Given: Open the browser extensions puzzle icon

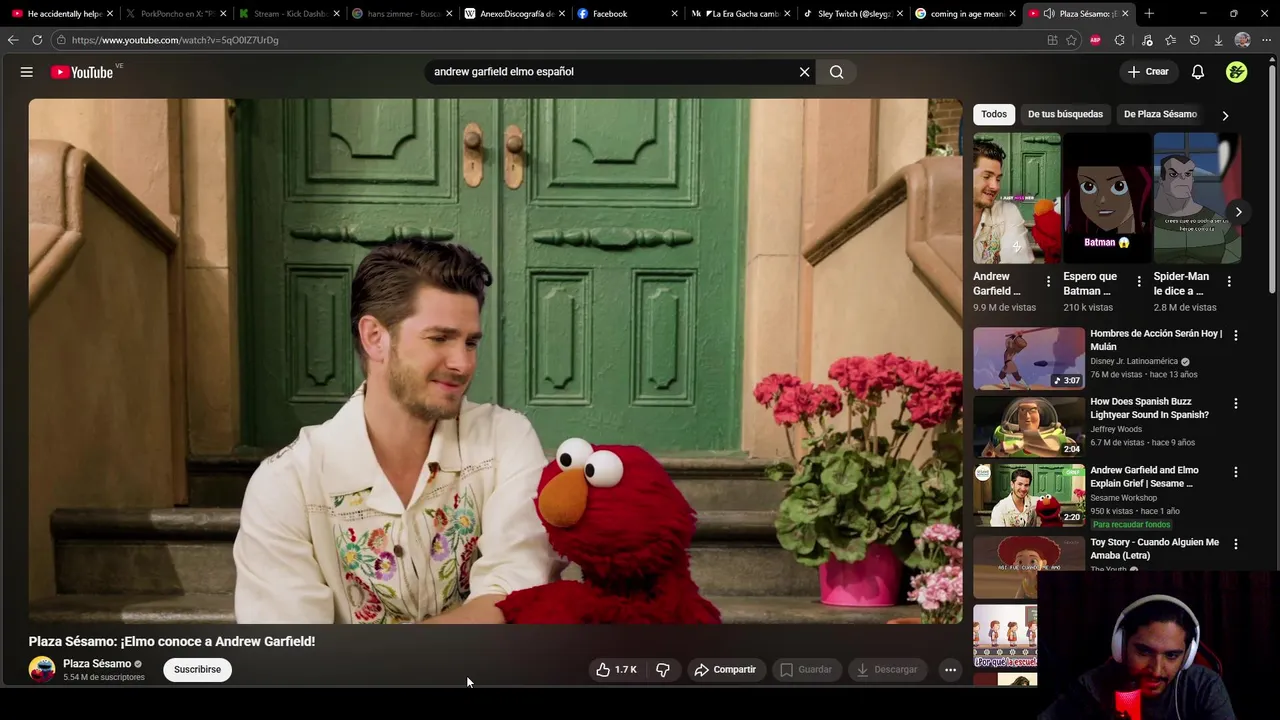Looking at the screenshot, I should pyautogui.click(x=1120, y=40).
